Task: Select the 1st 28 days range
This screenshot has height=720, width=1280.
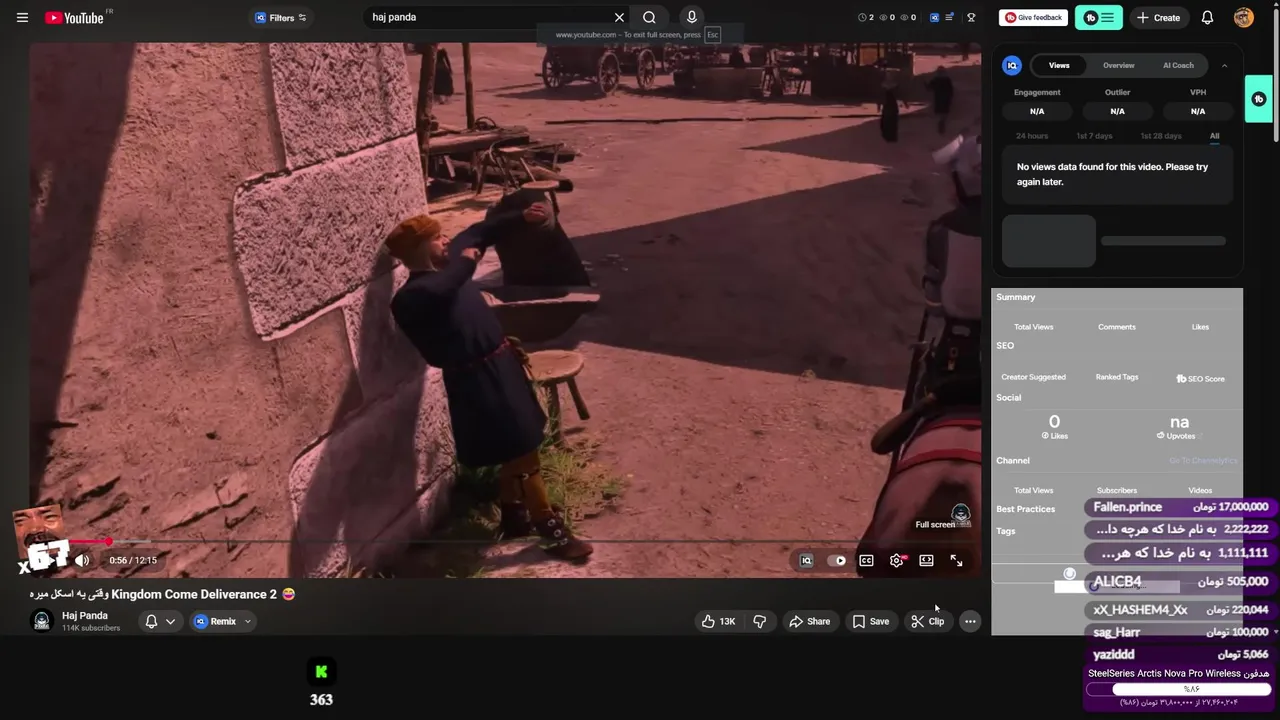Action: (x=1161, y=136)
